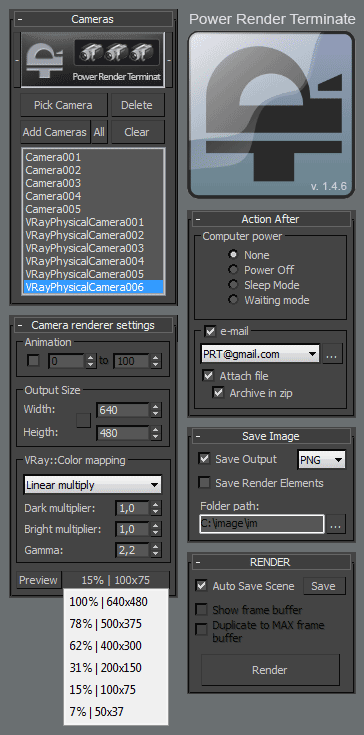Enable the Animation checkbox

(x=34, y=360)
